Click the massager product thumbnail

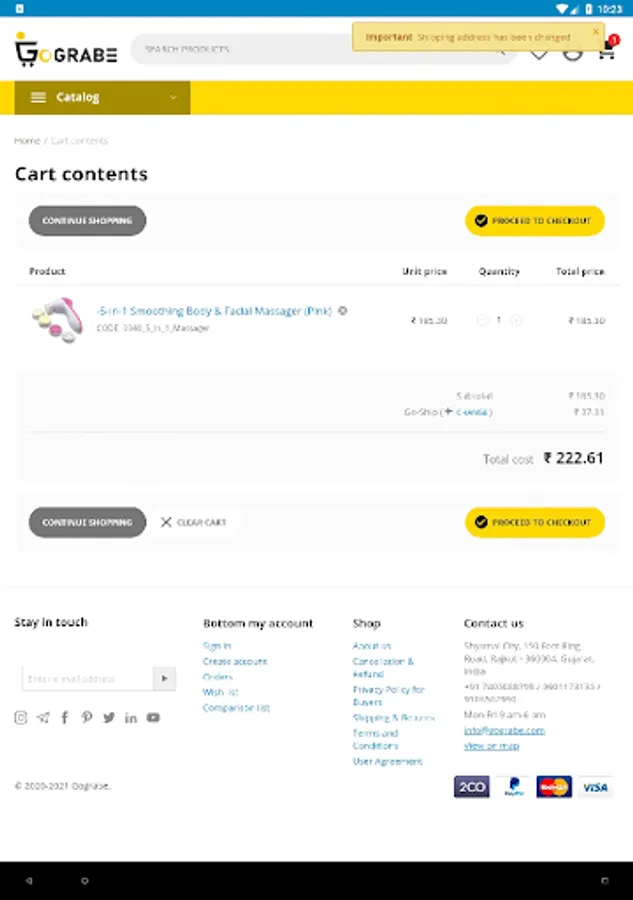pyautogui.click(x=56, y=319)
